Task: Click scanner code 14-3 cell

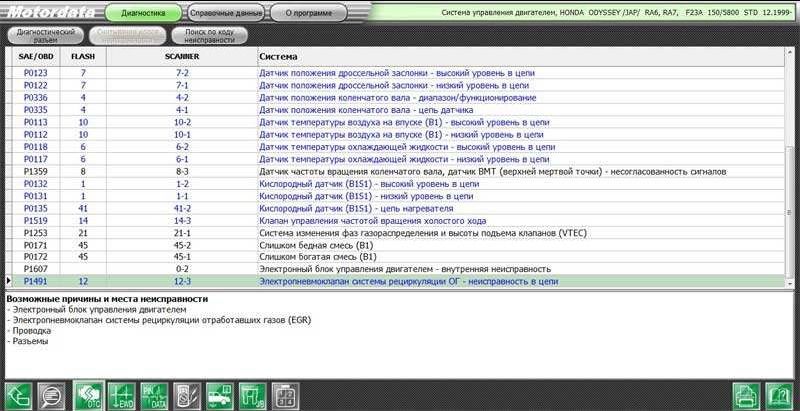Action: point(182,220)
